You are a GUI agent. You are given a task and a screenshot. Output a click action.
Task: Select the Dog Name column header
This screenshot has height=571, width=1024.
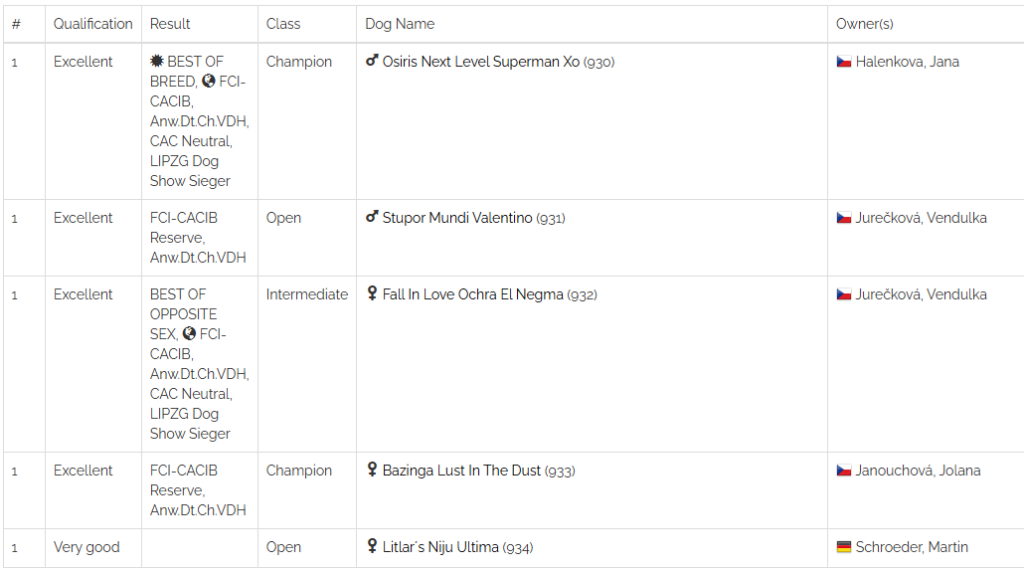click(x=400, y=24)
